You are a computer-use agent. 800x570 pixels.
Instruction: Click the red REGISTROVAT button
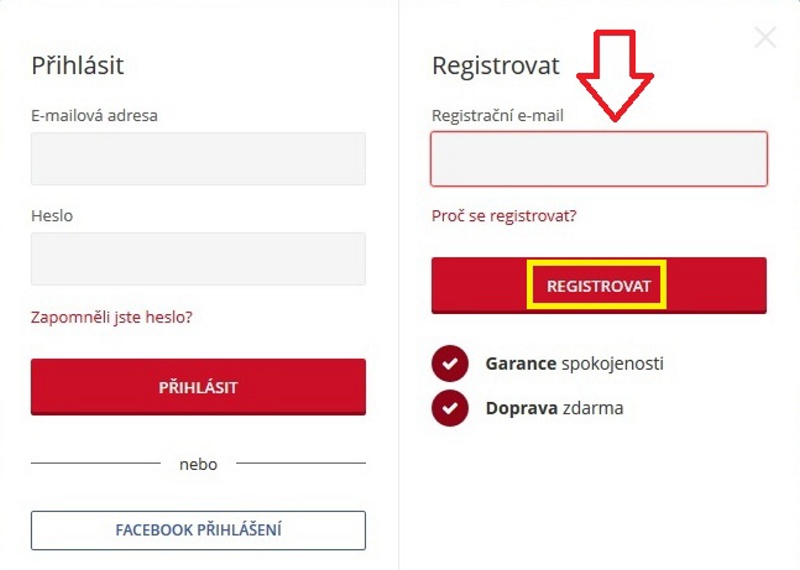[599, 286]
